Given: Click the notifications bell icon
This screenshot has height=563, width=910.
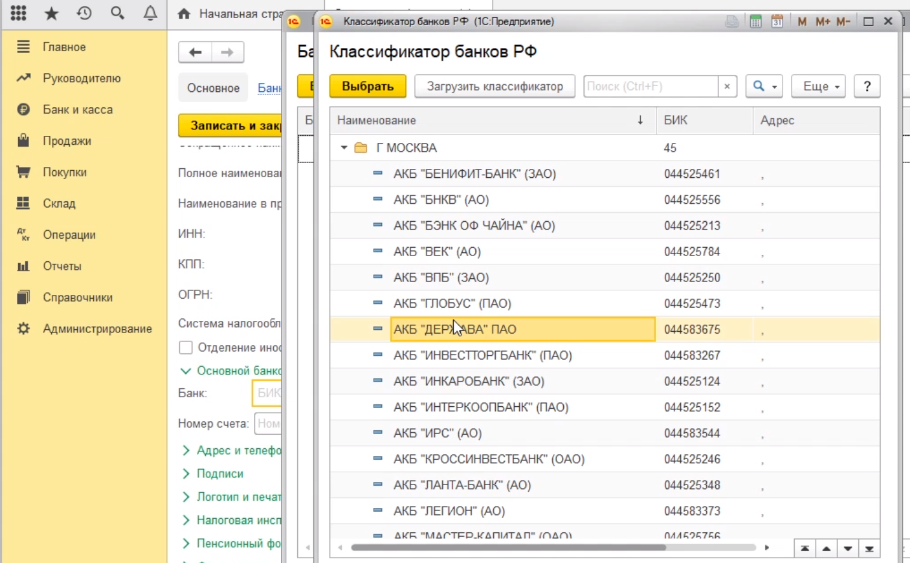Looking at the screenshot, I should 150,14.
